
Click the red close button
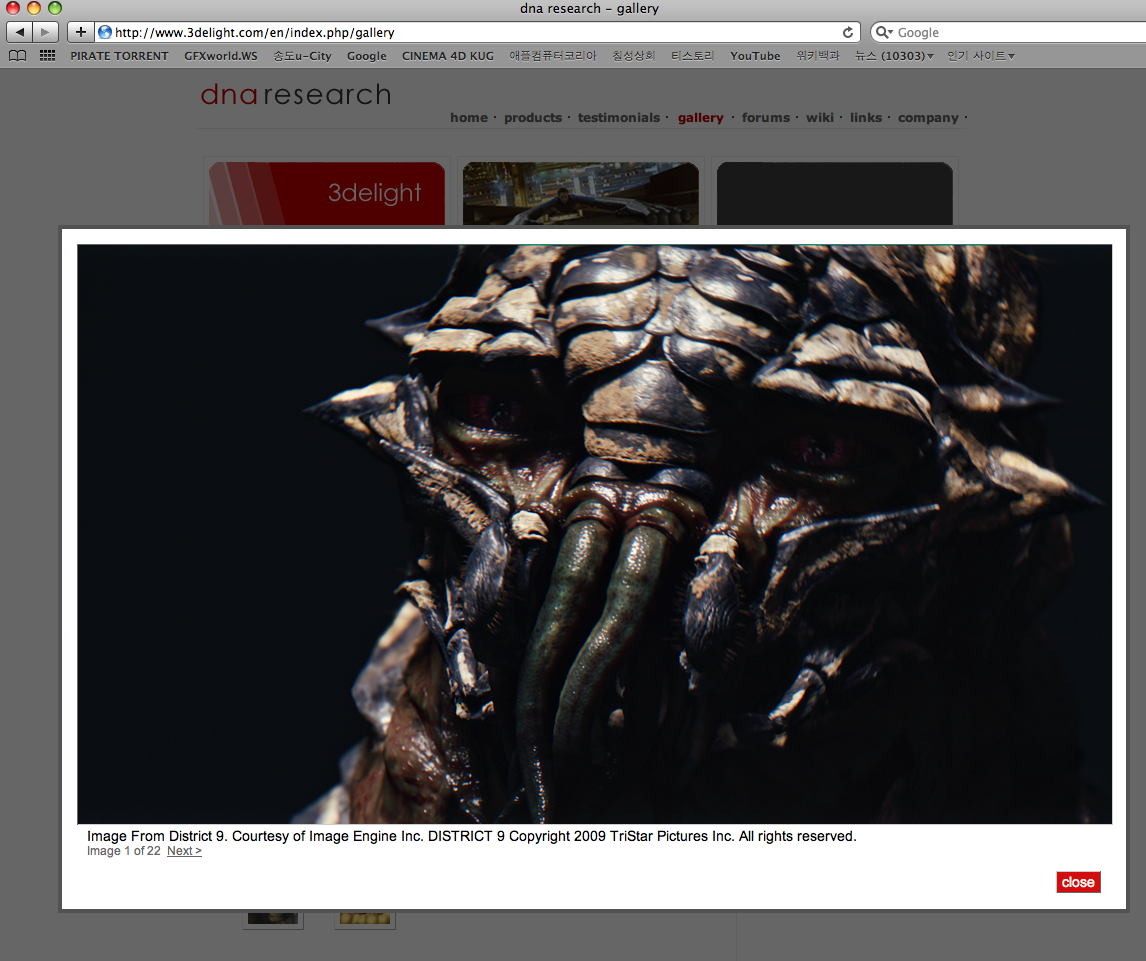pos(1078,882)
